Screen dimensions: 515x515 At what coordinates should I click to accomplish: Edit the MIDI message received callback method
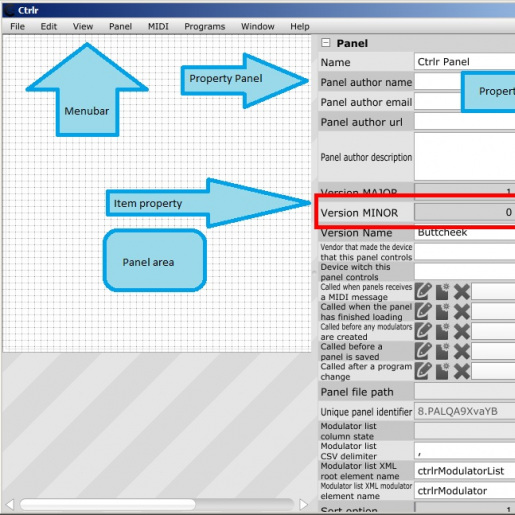point(423,292)
